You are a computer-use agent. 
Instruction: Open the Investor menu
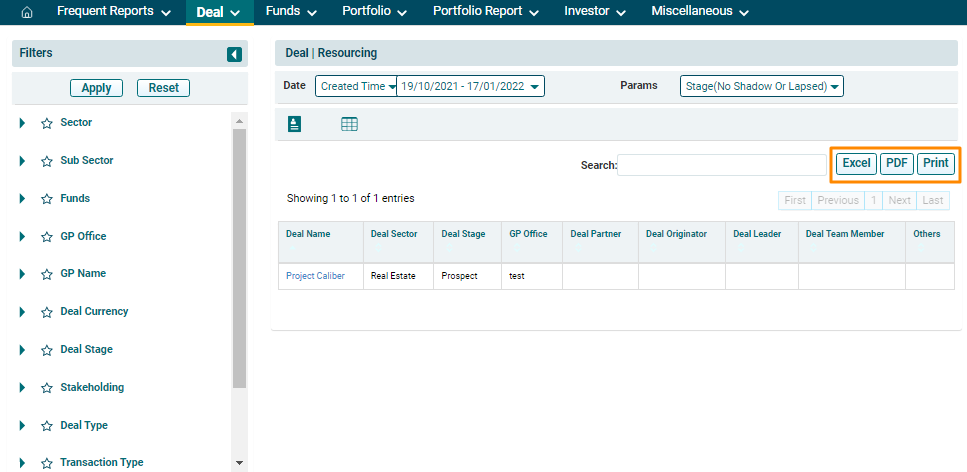click(x=594, y=12)
